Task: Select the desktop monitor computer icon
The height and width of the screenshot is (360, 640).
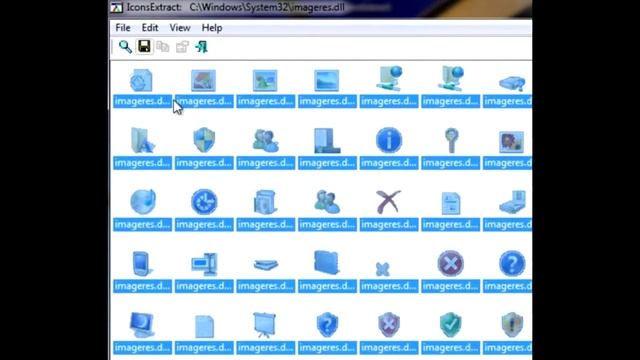Action: pyautogui.click(x=142, y=325)
